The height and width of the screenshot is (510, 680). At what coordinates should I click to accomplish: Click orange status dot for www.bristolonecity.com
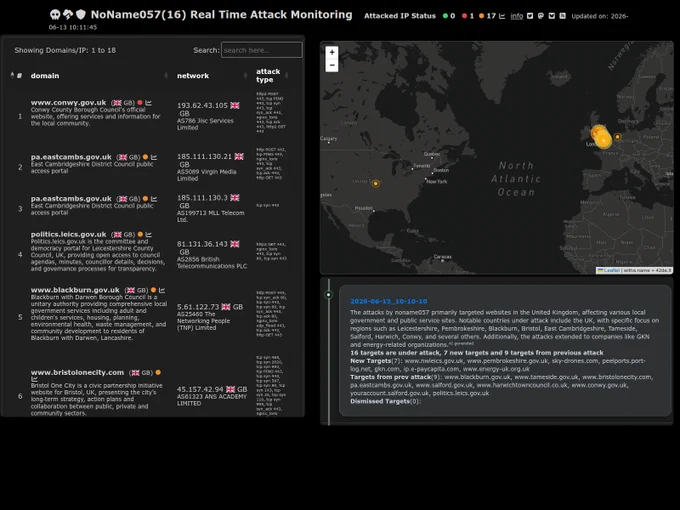click(x=158, y=372)
